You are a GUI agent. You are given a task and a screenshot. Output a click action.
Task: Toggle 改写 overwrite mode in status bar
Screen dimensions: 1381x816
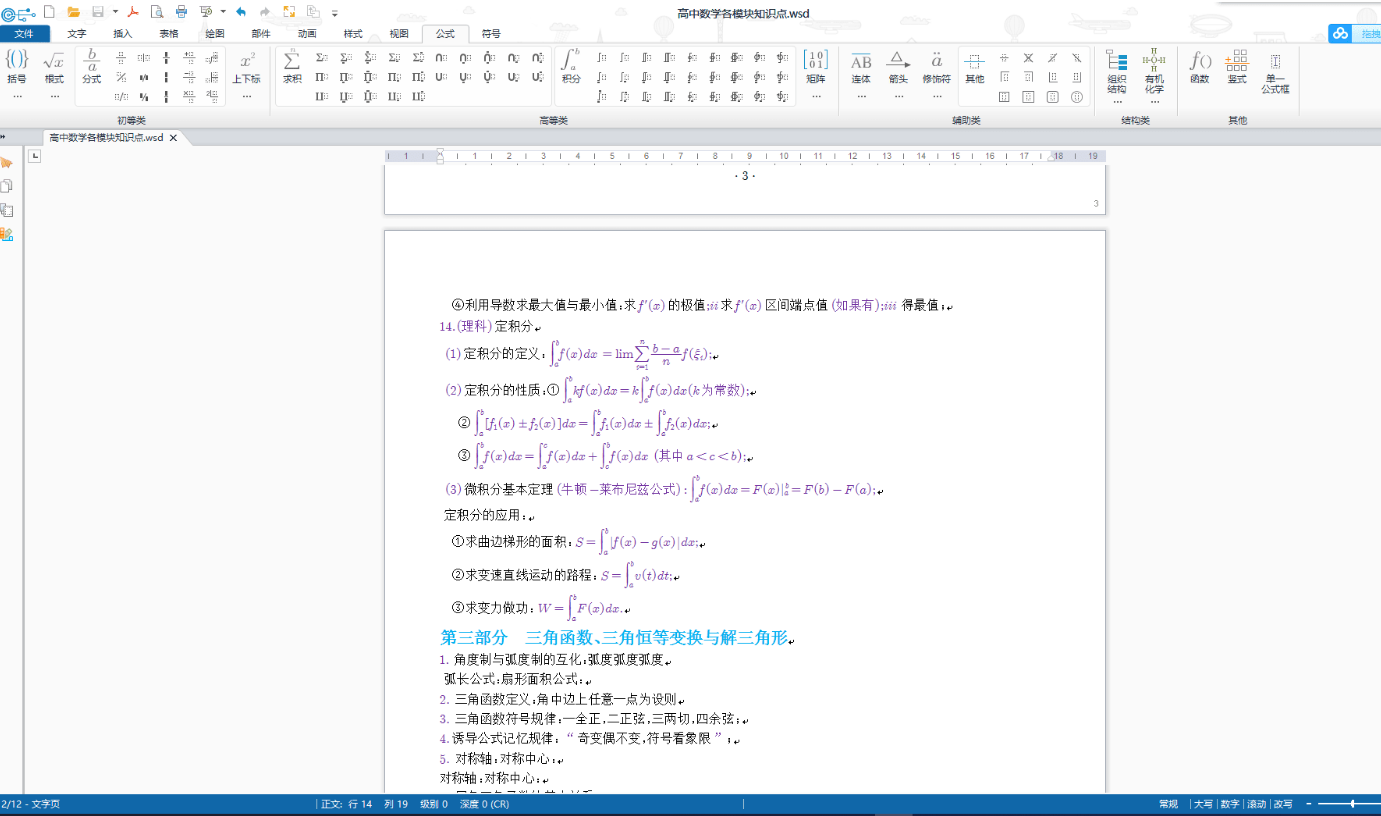[1283, 804]
